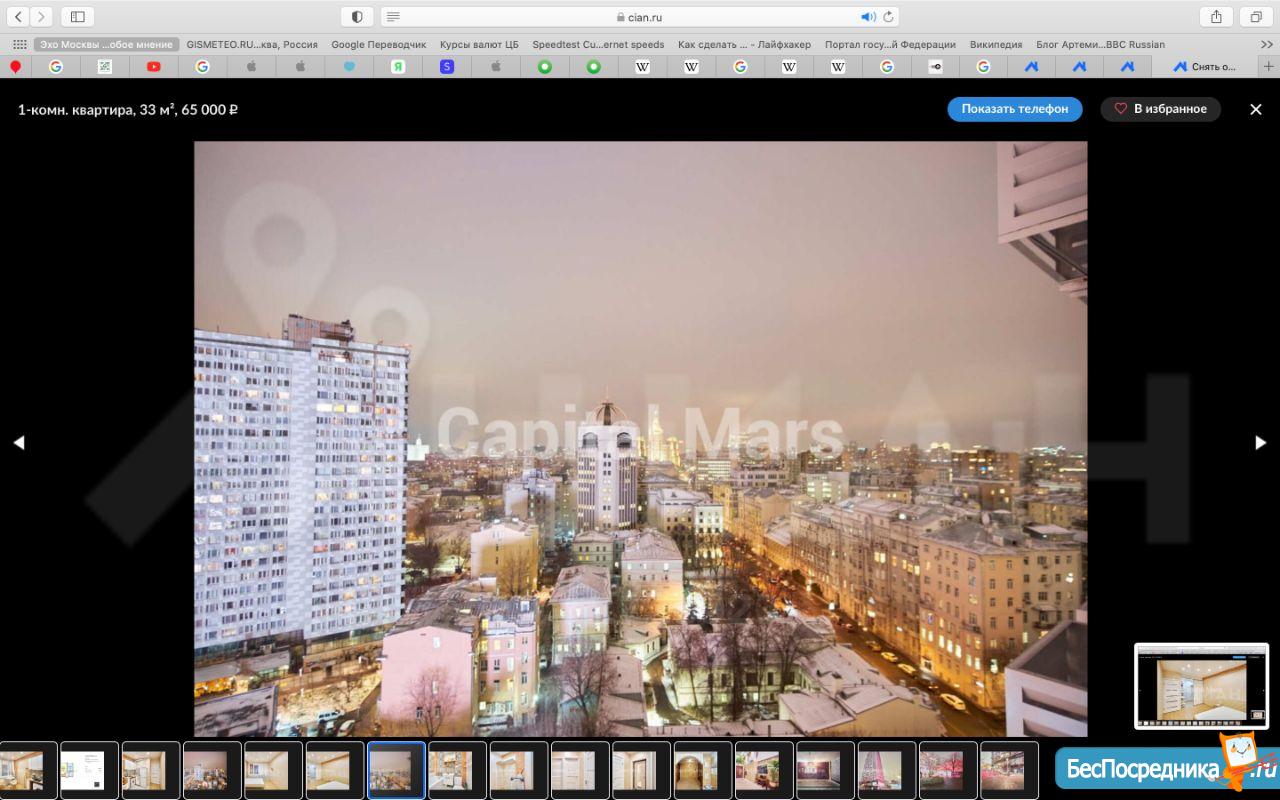
Task: Open the favorites grid (Top Sites) icon
Action: pyautogui.click(x=19, y=44)
